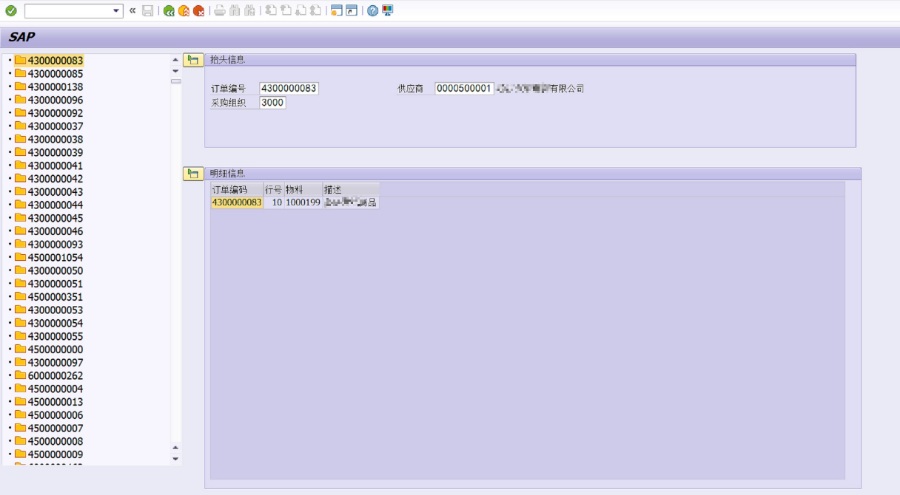Click the Customize Local Layout monitor icon

coord(388,11)
